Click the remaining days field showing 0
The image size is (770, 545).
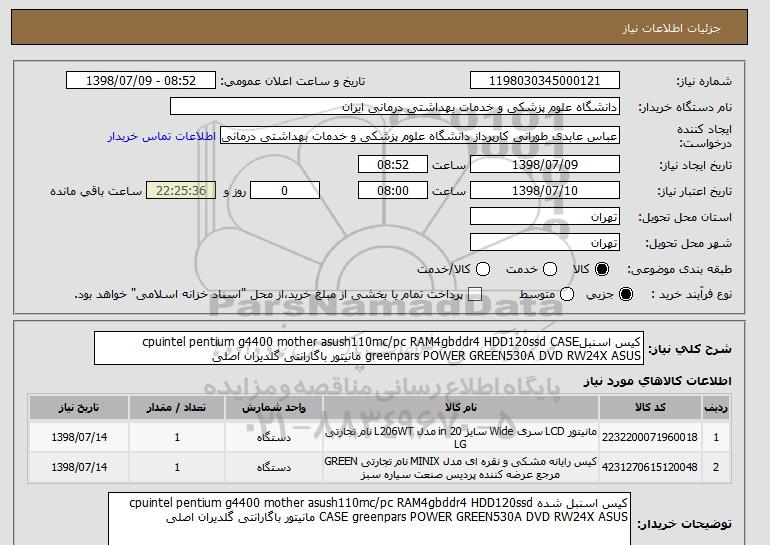pyautogui.click(x=285, y=191)
